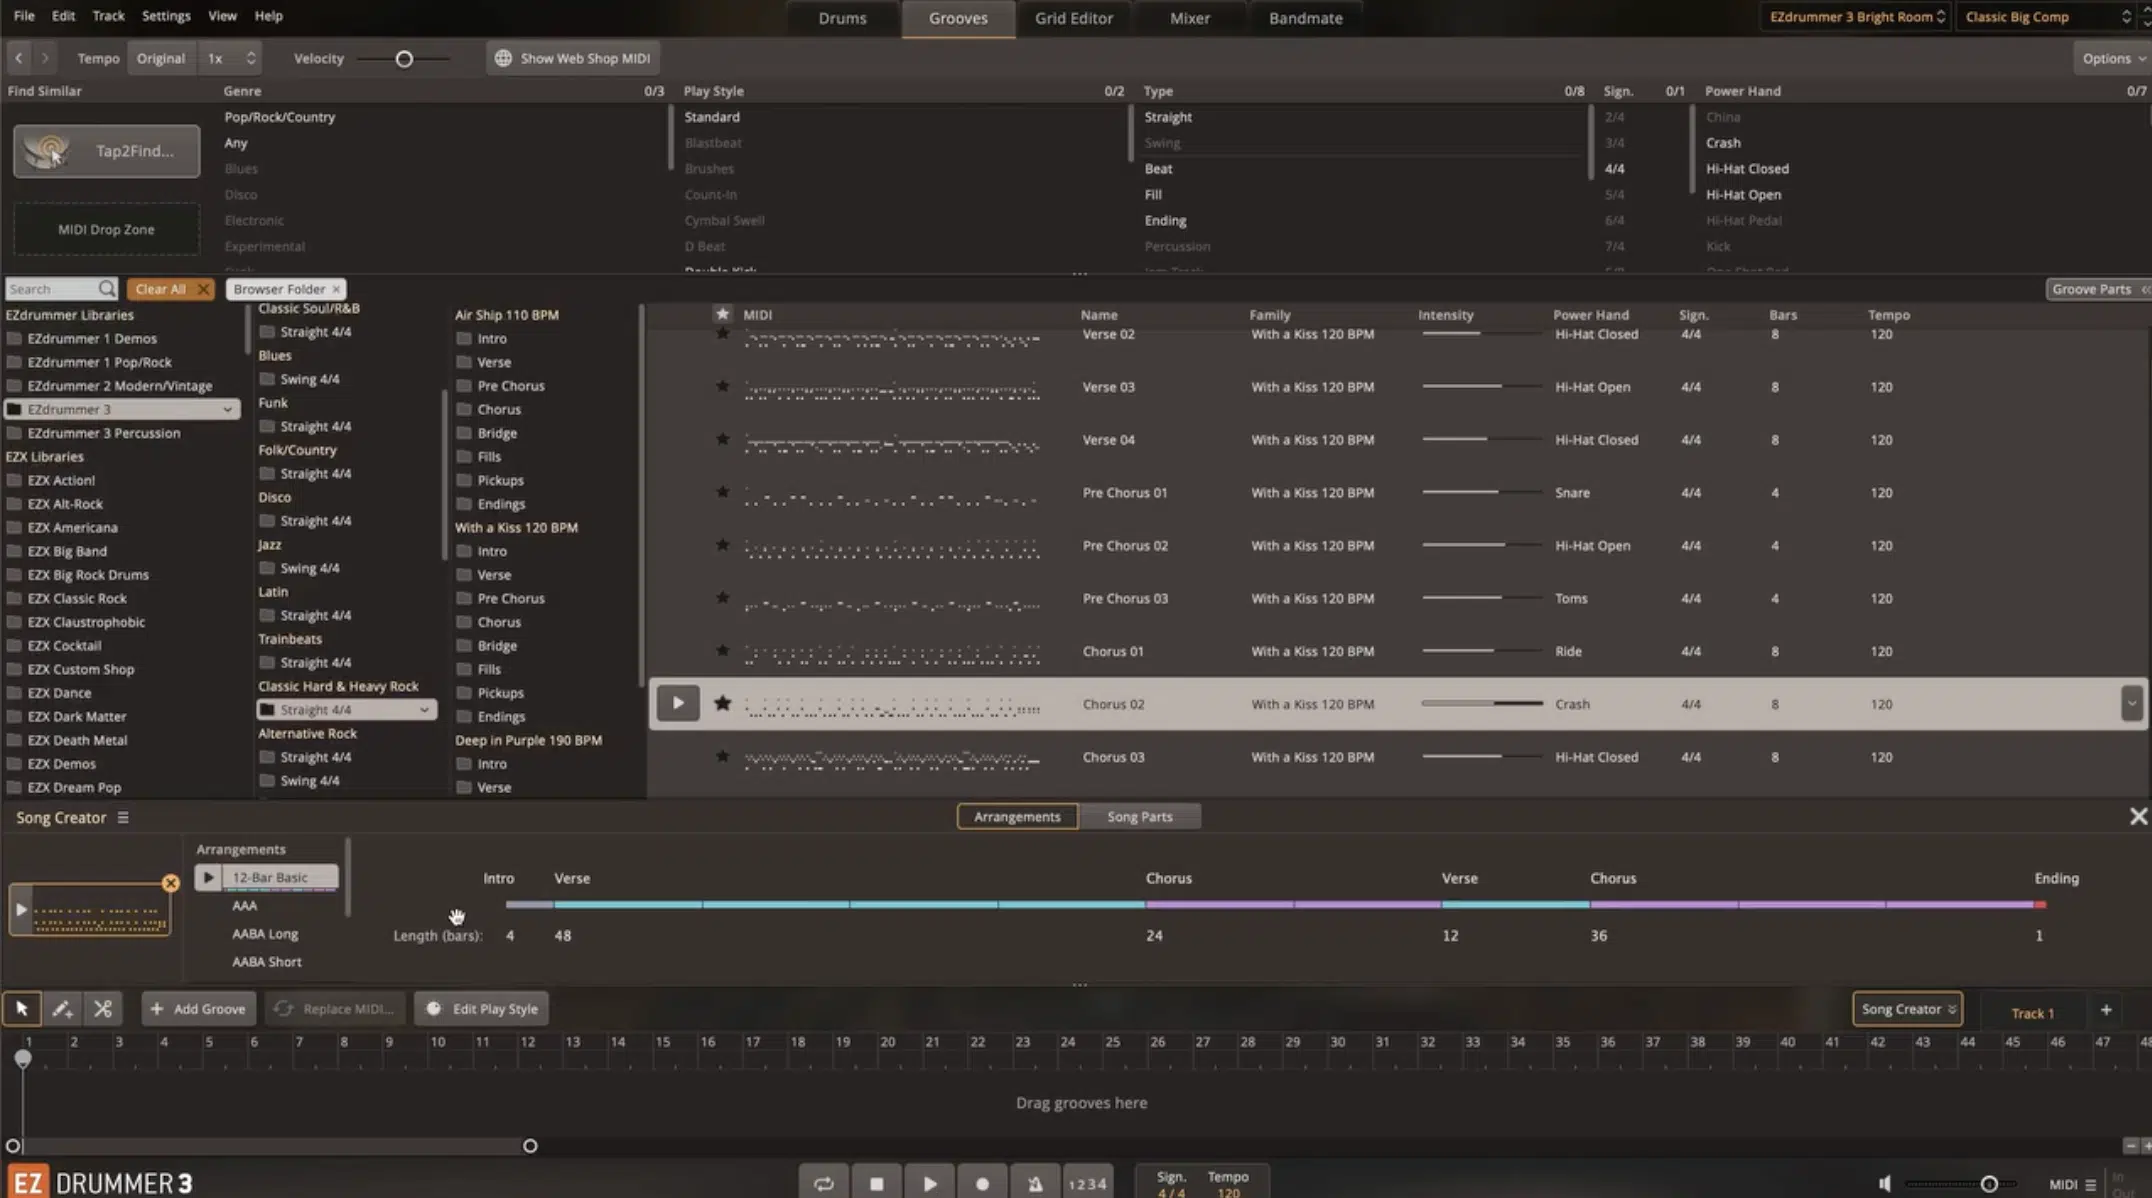The height and width of the screenshot is (1198, 2152).
Task: Preview the 12-Bar Basic arrangement
Action: tap(208, 877)
